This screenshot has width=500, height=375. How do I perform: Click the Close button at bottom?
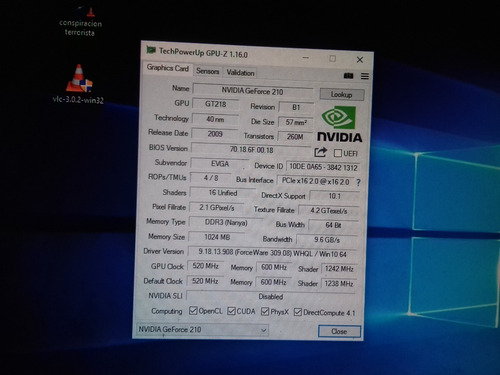click(x=339, y=331)
